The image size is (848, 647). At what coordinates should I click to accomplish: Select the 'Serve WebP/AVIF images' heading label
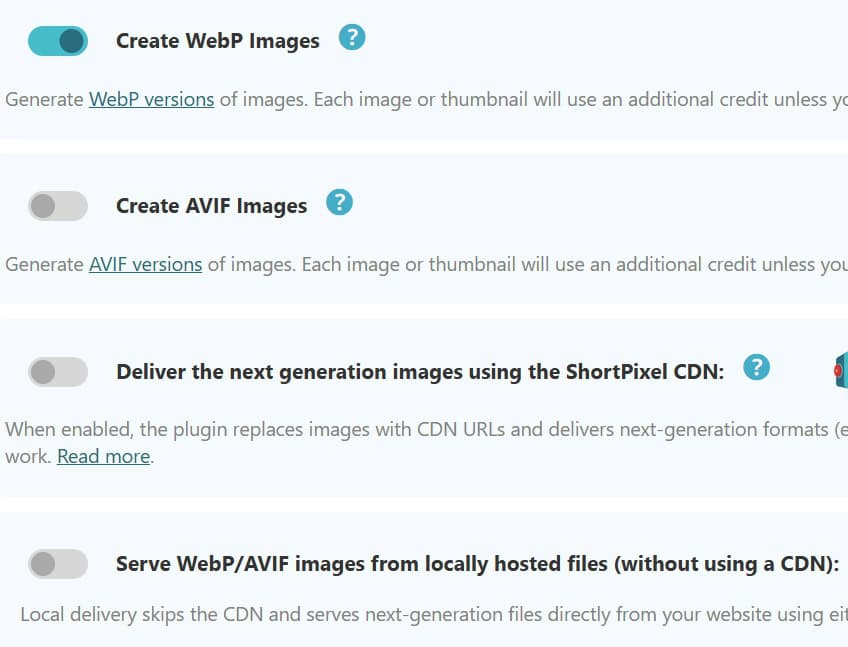[x=478, y=564]
